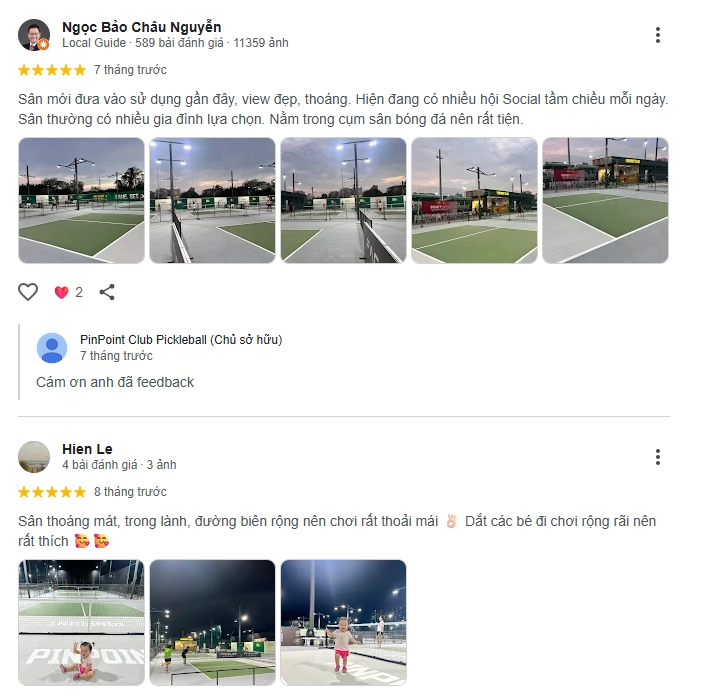
Task: View the second photo showing the net post
Action: pyautogui.click(x=212, y=200)
